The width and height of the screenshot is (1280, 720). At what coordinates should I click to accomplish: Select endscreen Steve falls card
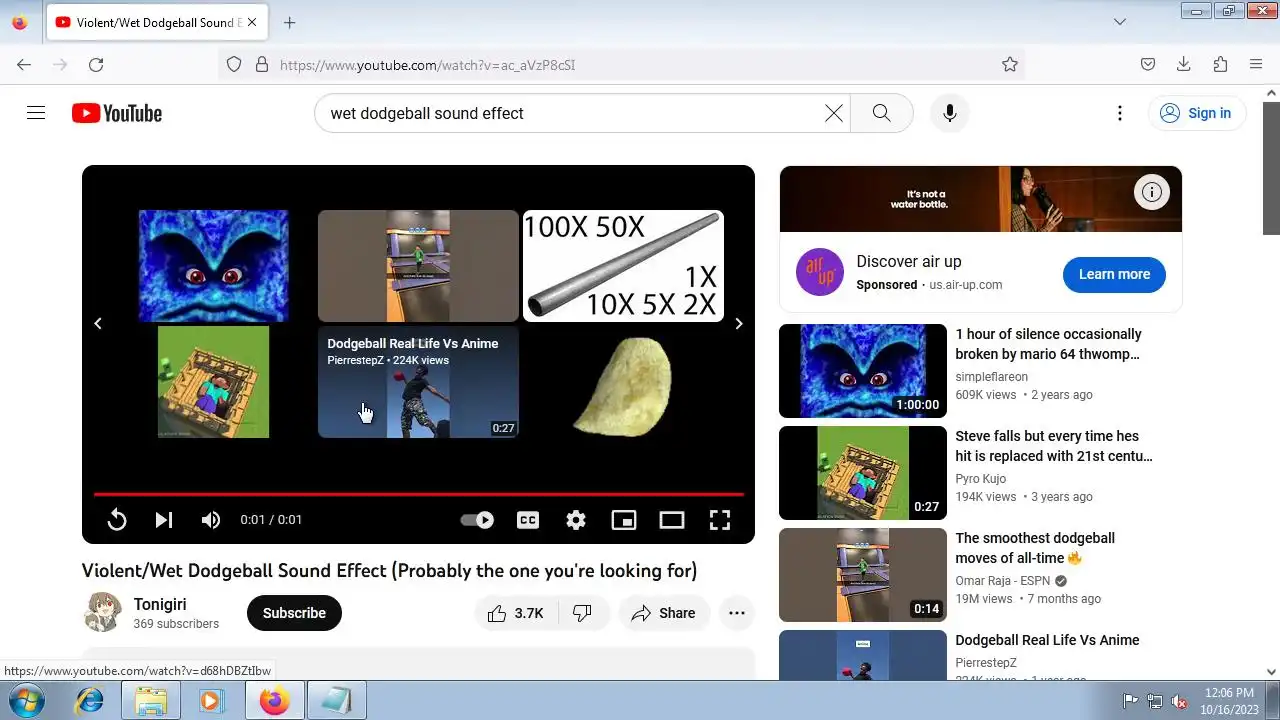click(213, 382)
